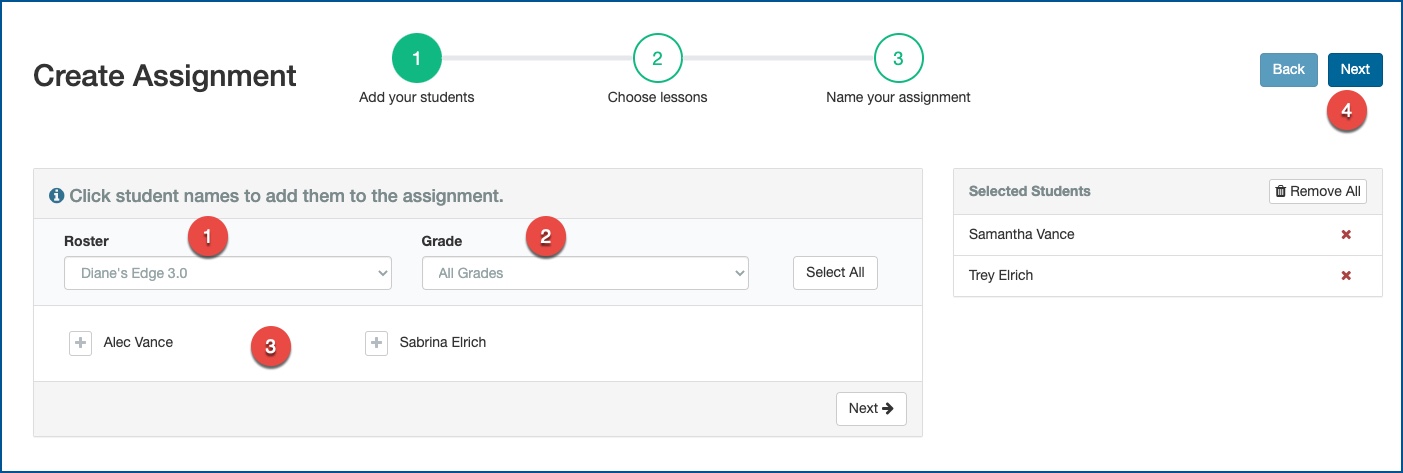
Task: Click red annotation marker number 1
Action: pyautogui.click(x=207, y=237)
